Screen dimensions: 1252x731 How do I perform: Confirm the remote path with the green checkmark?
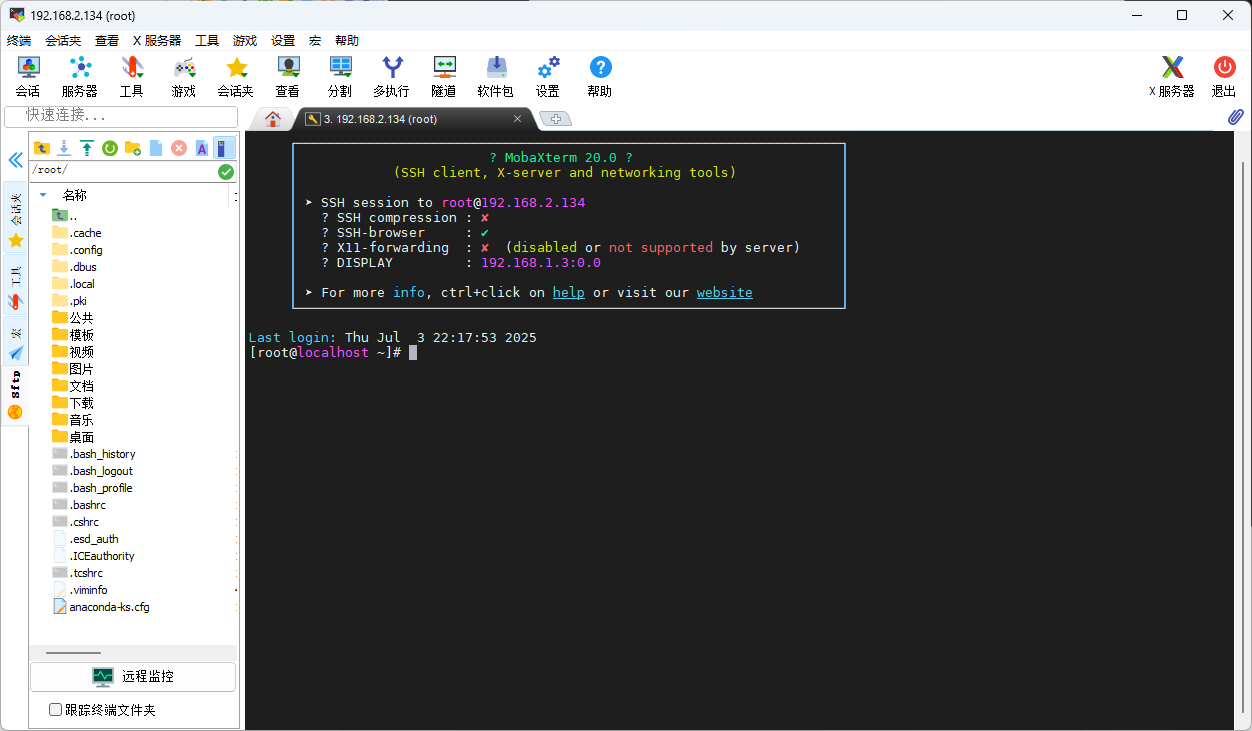tap(226, 171)
